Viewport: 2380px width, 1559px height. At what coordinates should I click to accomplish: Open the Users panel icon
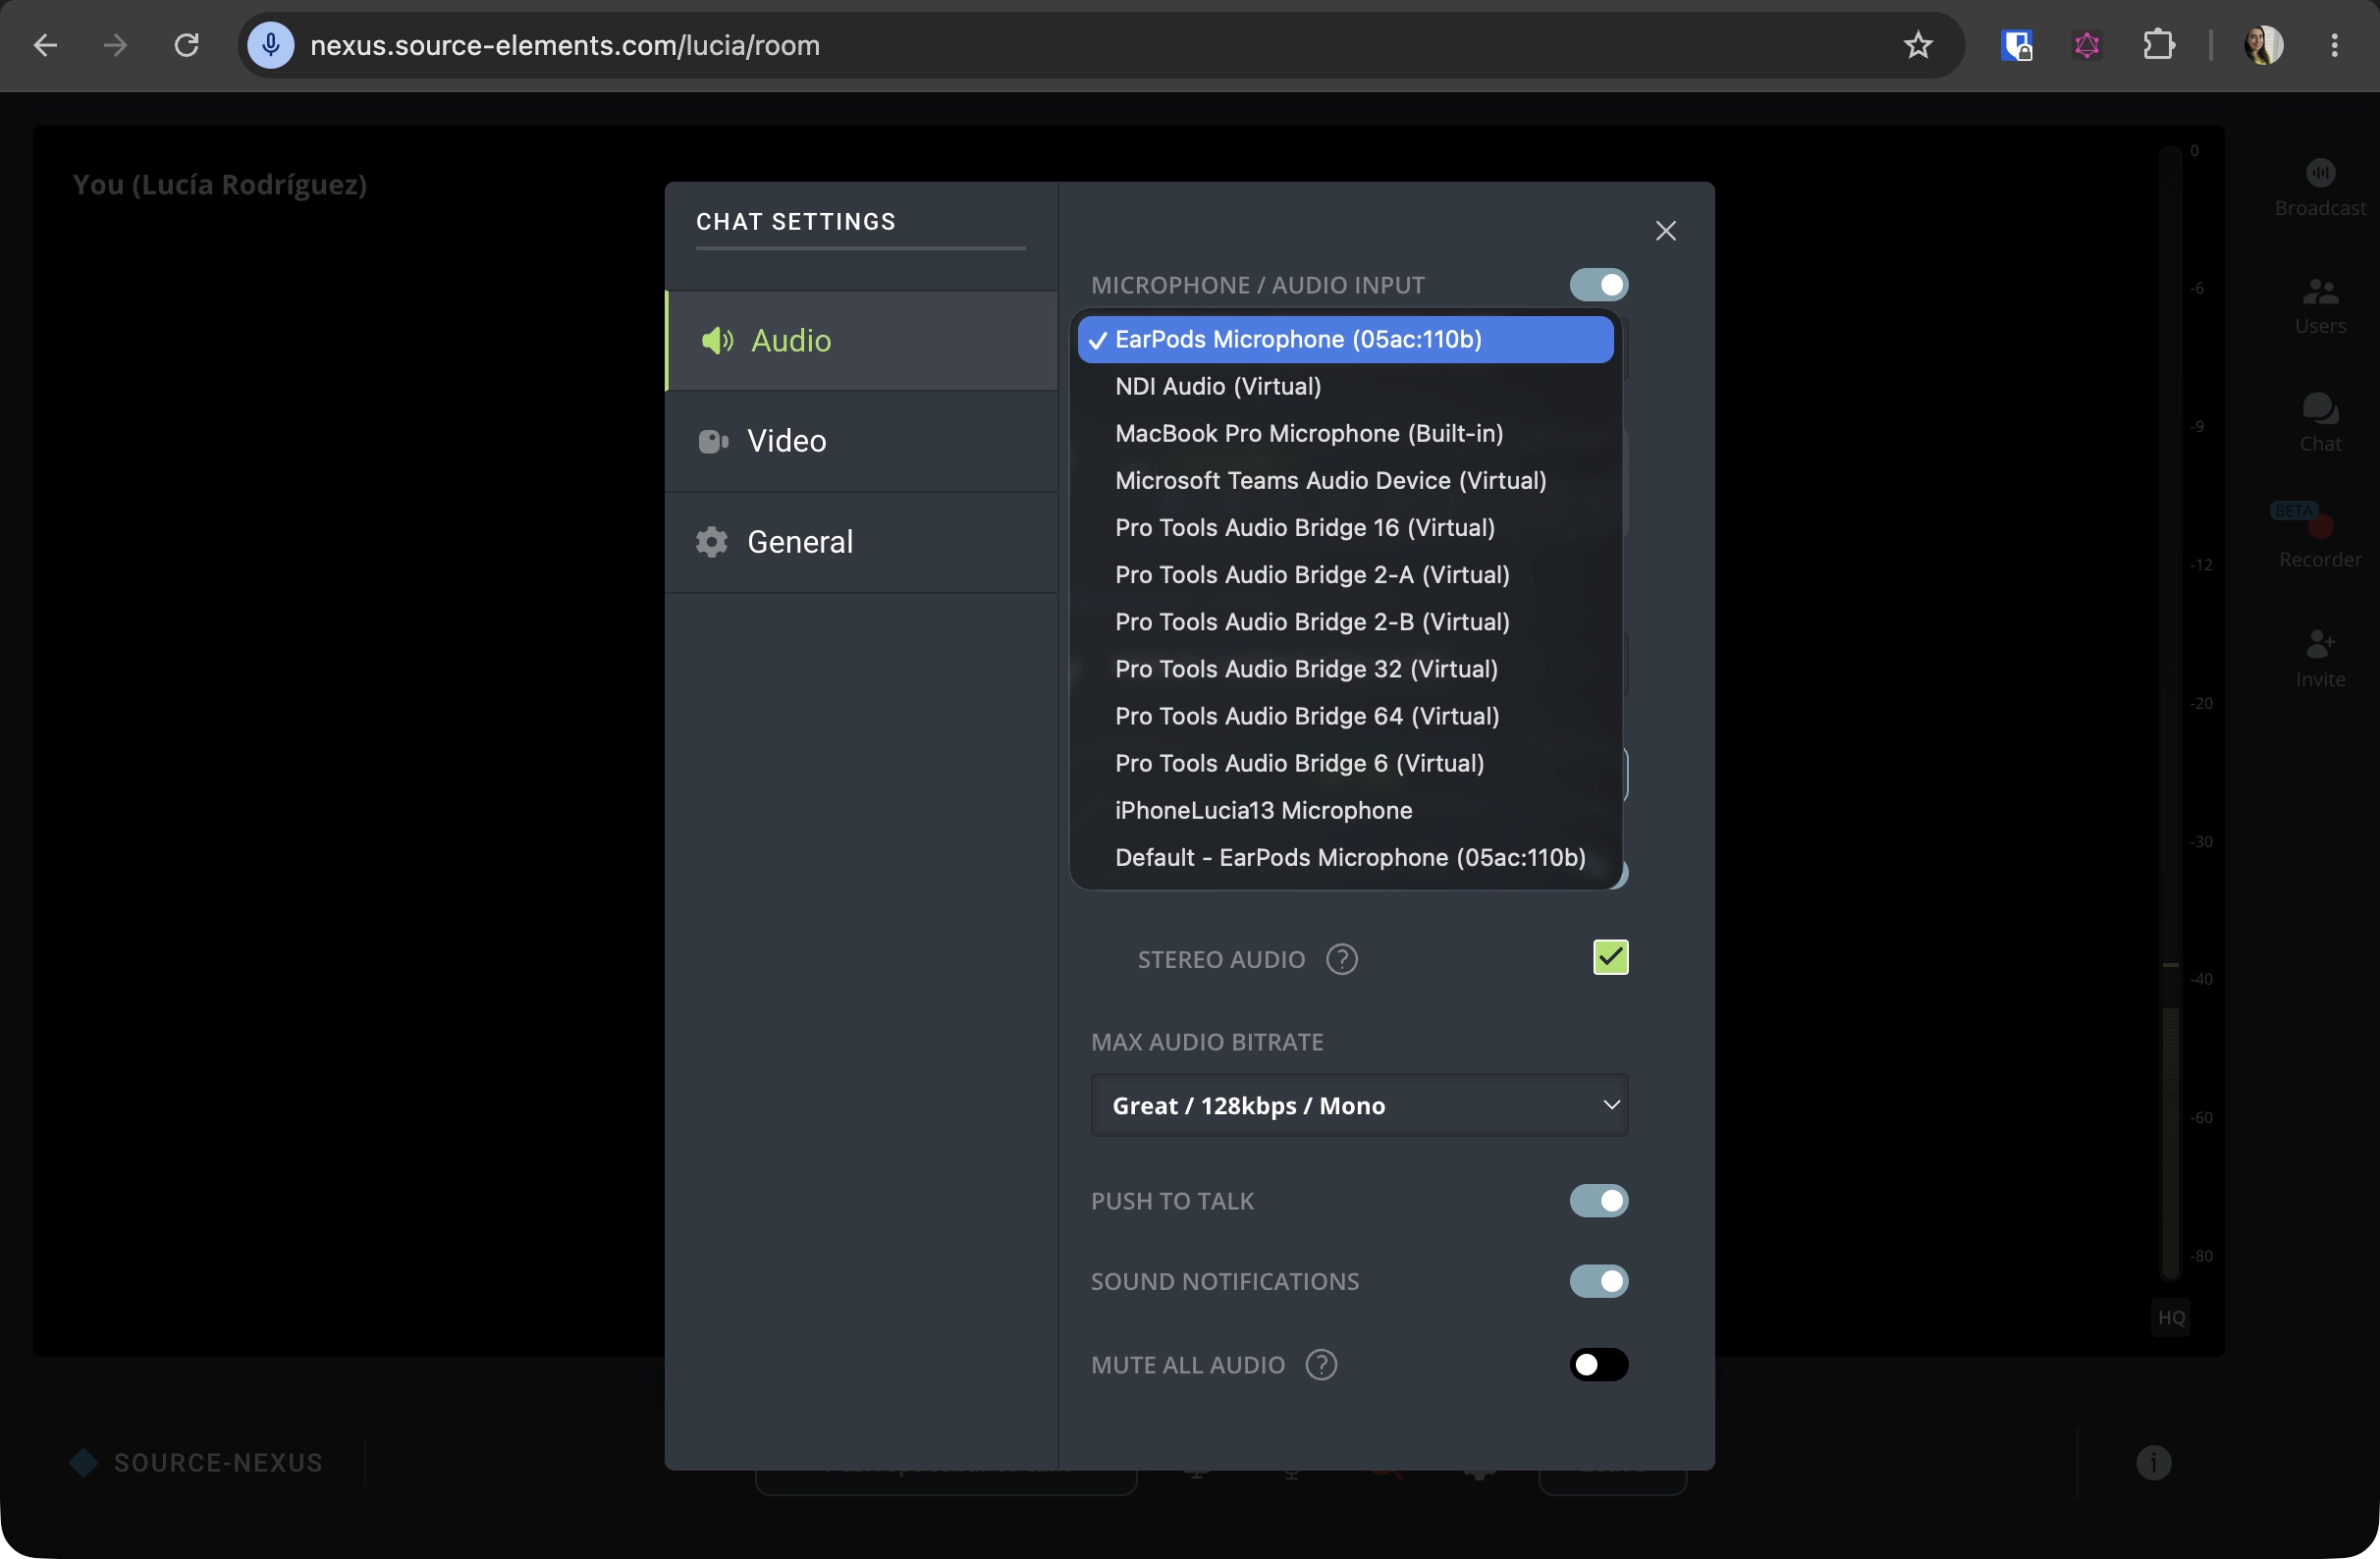click(2320, 291)
